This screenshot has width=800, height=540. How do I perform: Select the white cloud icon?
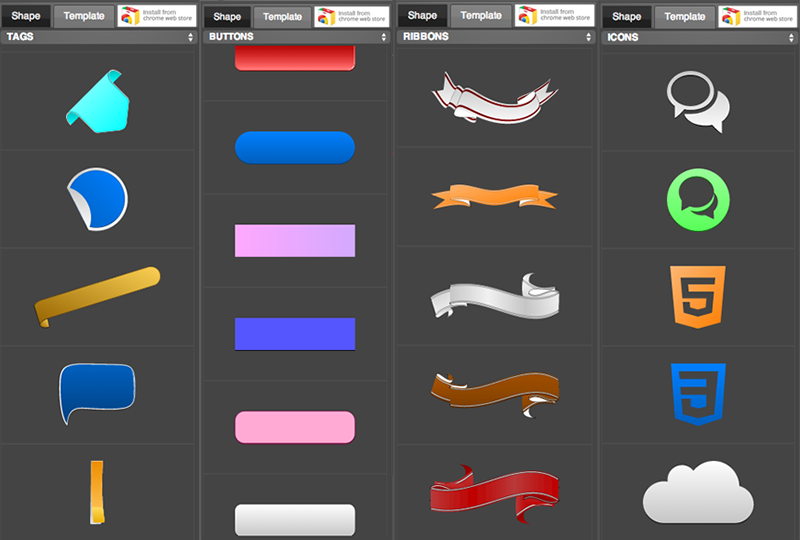point(697,492)
